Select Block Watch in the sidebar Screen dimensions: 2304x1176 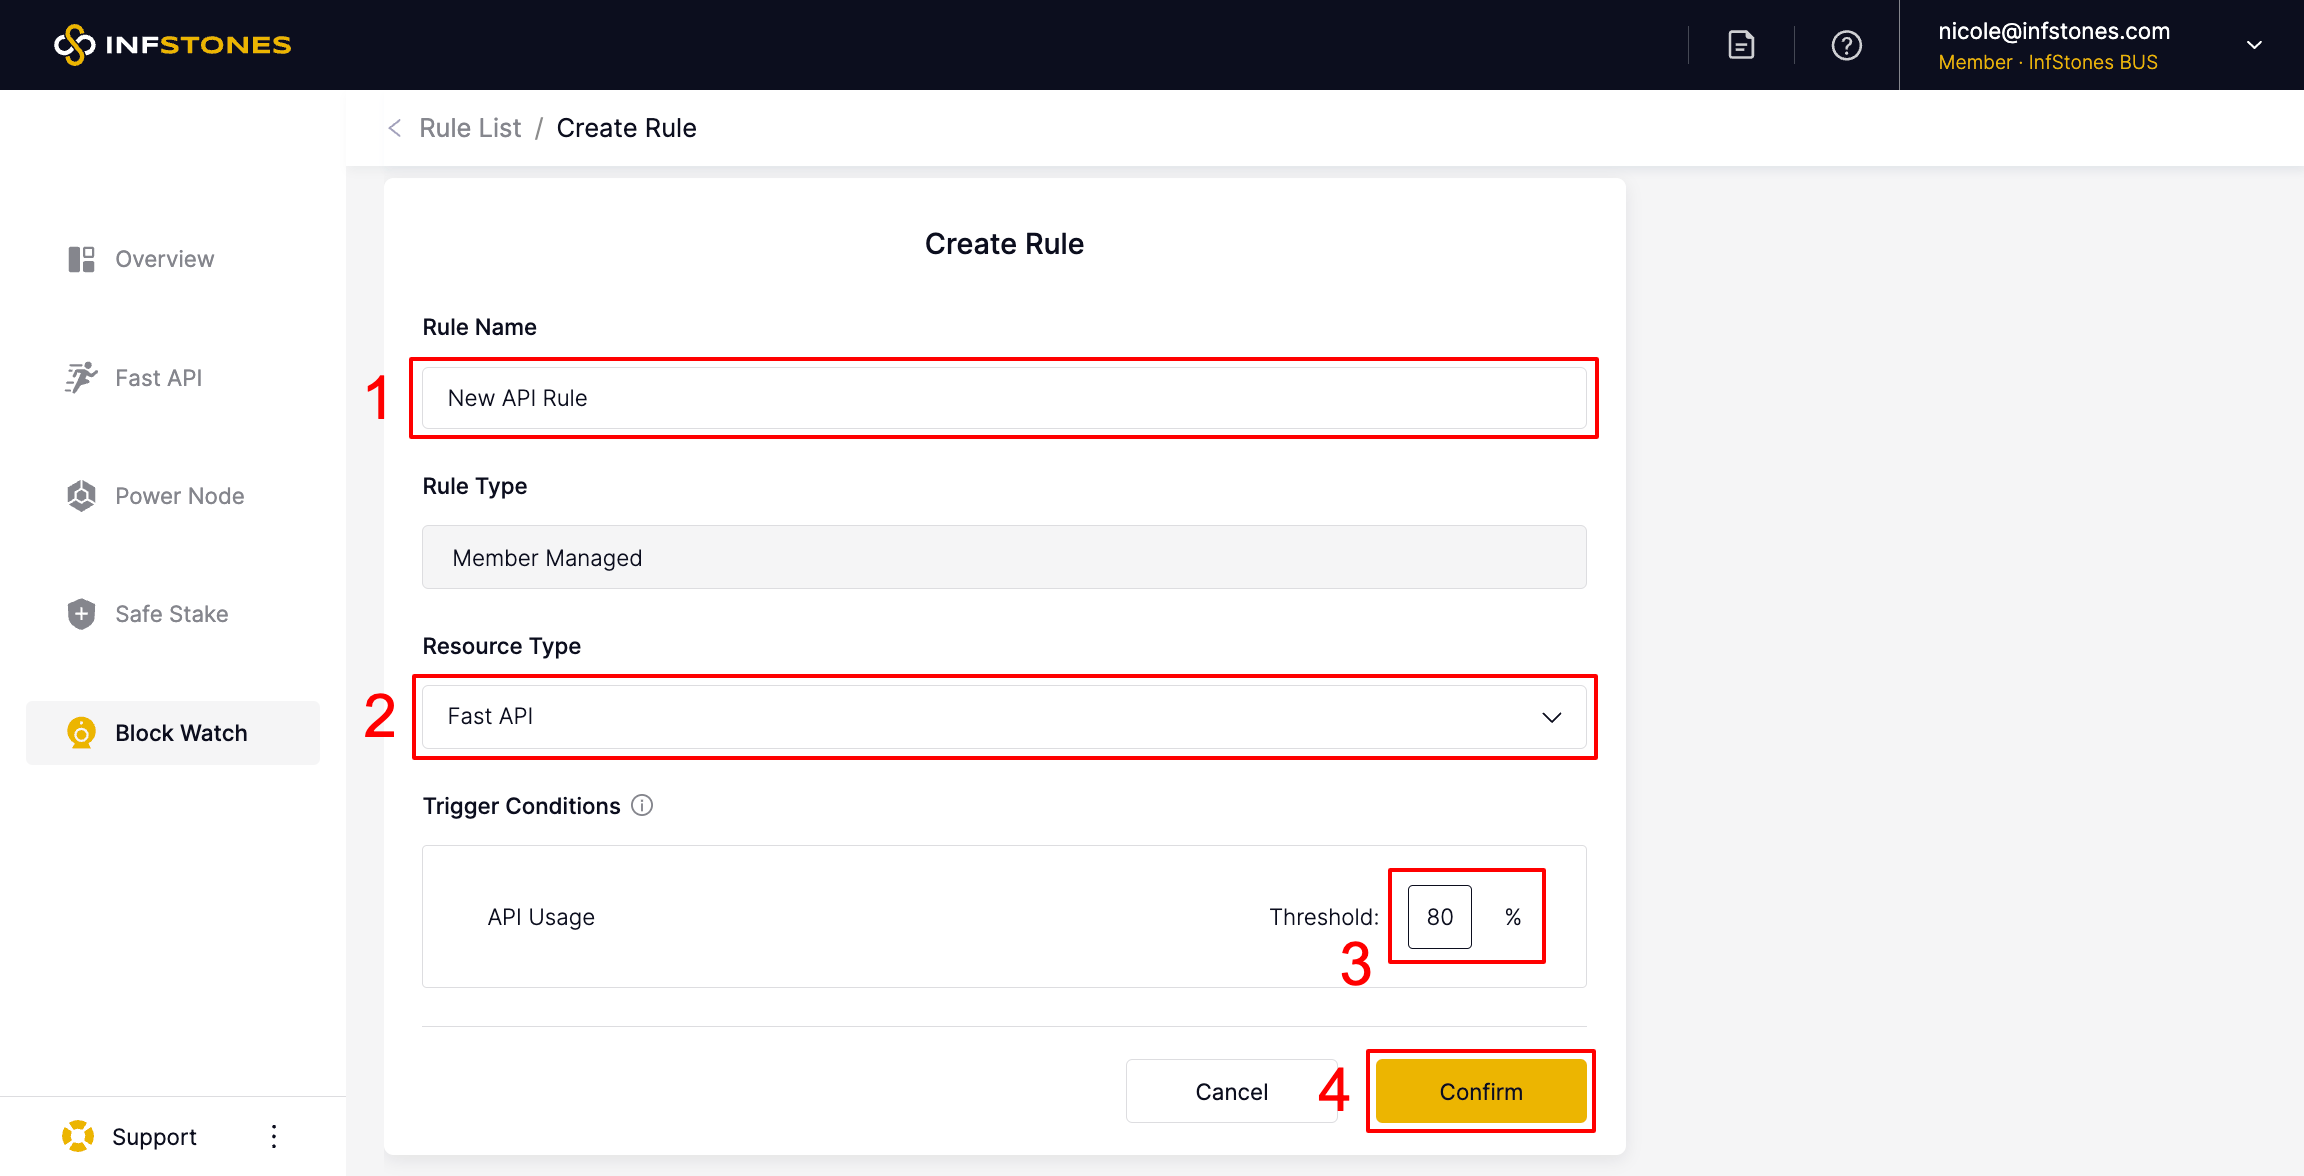[x=181, y=733]
